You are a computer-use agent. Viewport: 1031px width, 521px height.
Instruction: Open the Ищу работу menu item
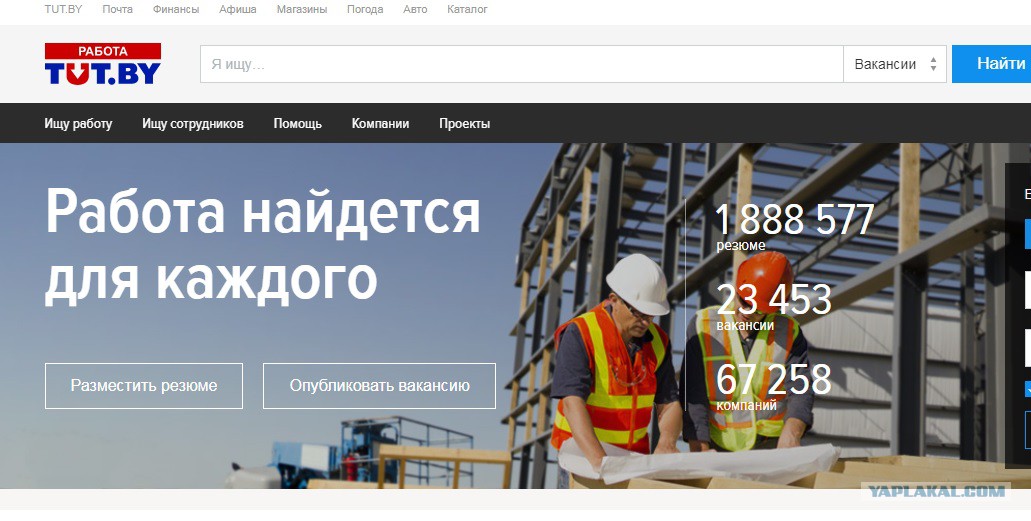(x=78, y=124)
